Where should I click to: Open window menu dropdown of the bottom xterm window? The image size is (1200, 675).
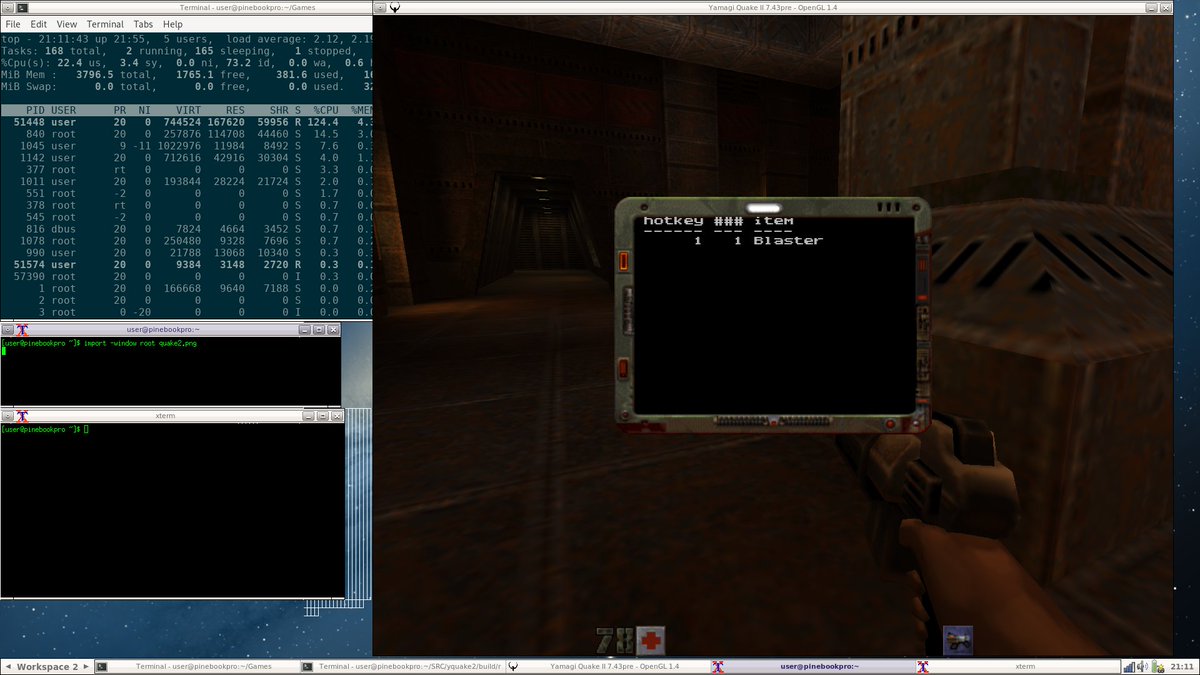(7, 415)
